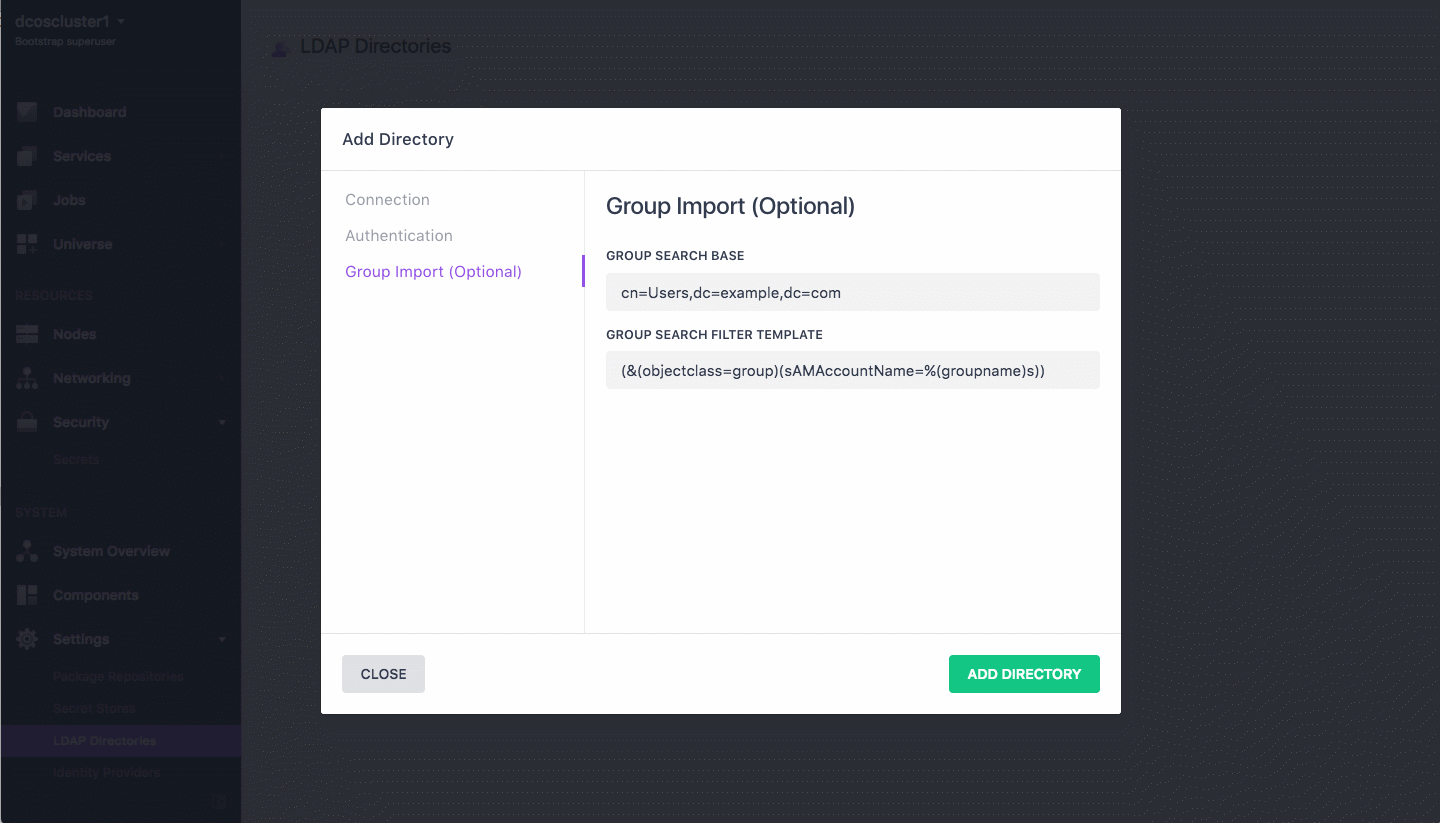Click the Jobs sidebar icon
The width and height of the screenshot is (1440, 823).
(x=27, y=200)
